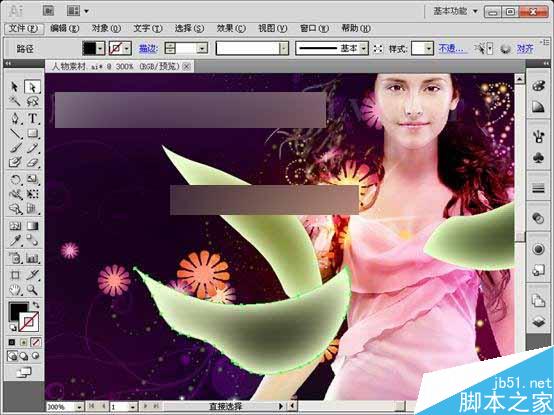The image size is (554, 415).
Task: Click the large Fill color swatch in tools
Action: click(18, 311)
